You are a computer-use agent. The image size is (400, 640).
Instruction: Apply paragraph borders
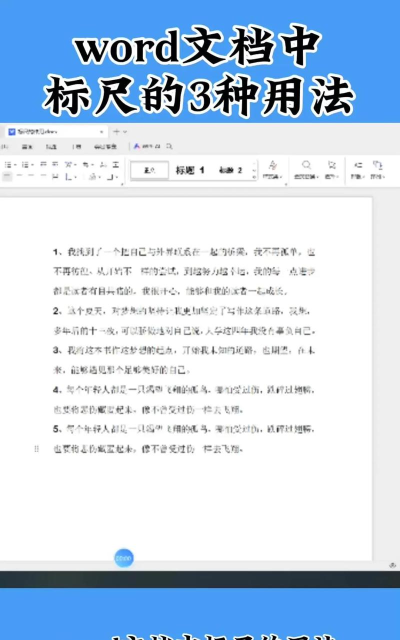pyautogui.click(x=112, y=176)
